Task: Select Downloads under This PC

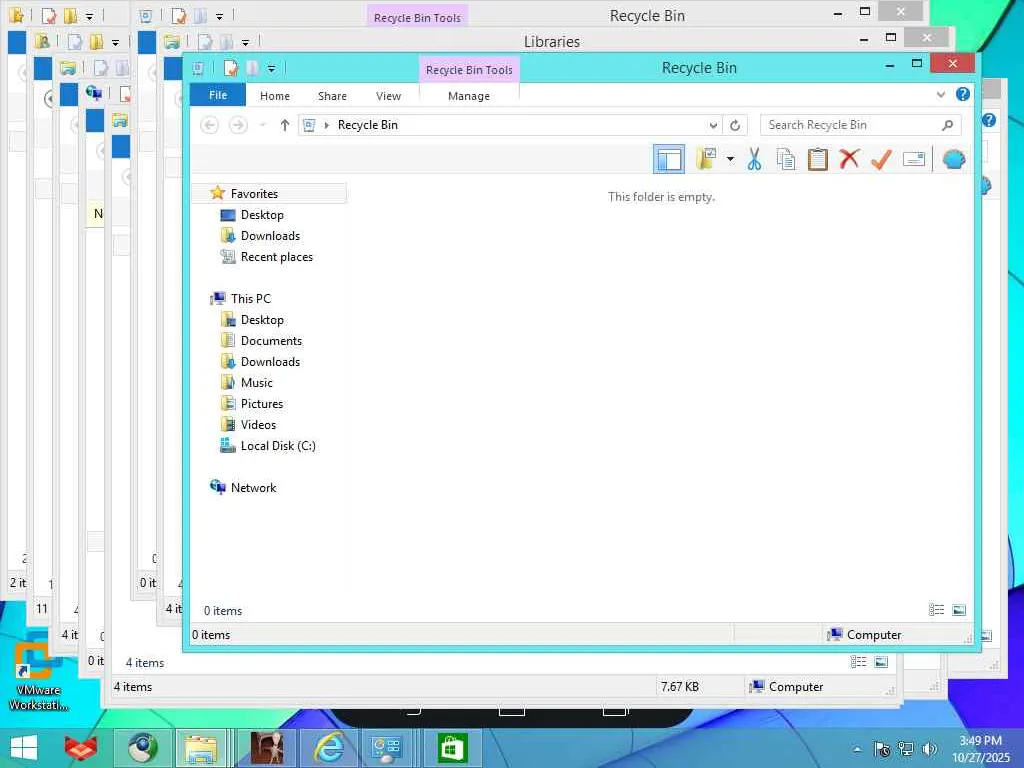Action: coord(270,361)
